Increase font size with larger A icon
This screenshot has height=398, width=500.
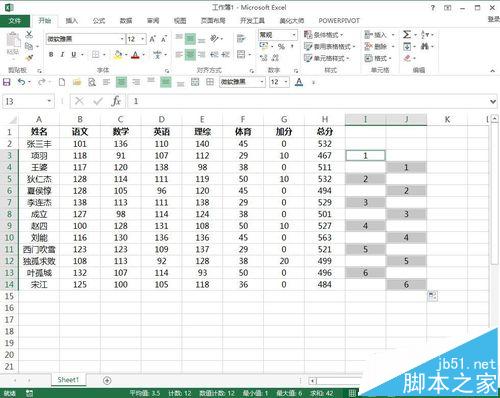coord(152,39)
